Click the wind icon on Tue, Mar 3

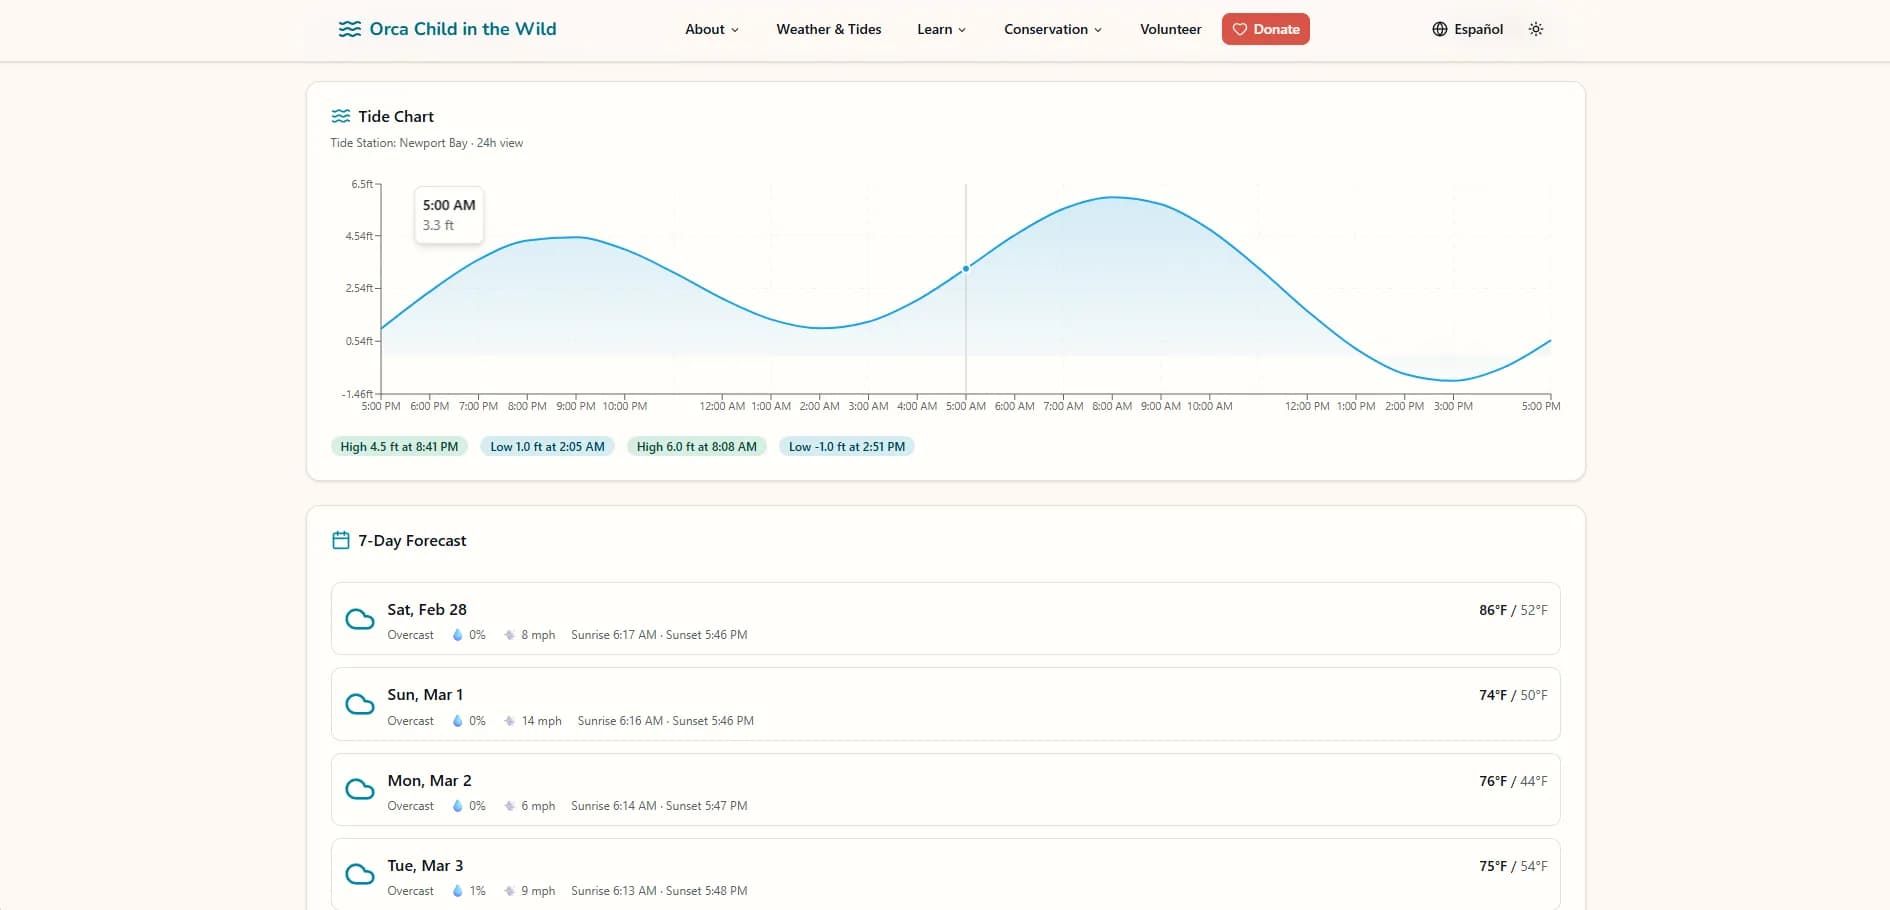coord(510,891)
